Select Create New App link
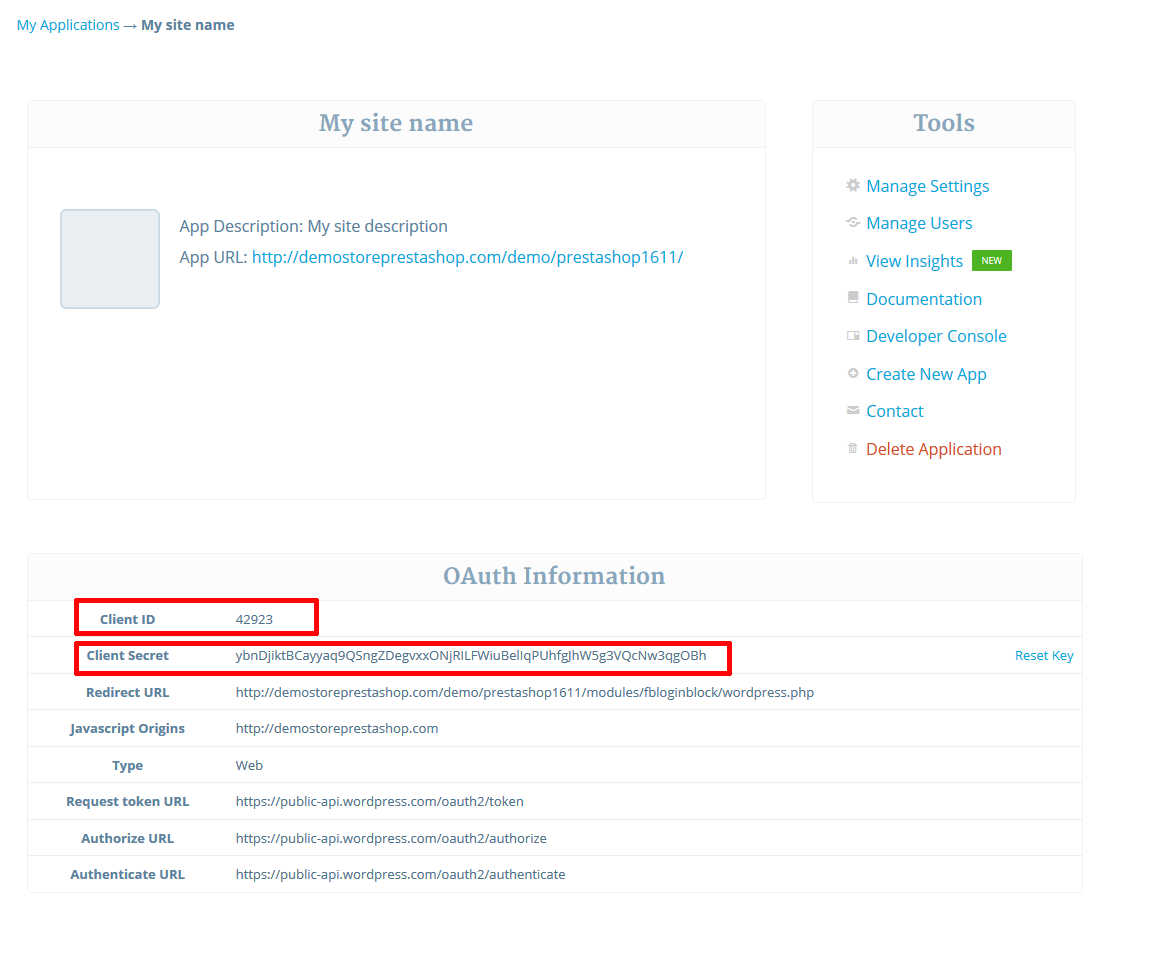The height and width of the screenshot is (953, 1156). tap(926, 374)
